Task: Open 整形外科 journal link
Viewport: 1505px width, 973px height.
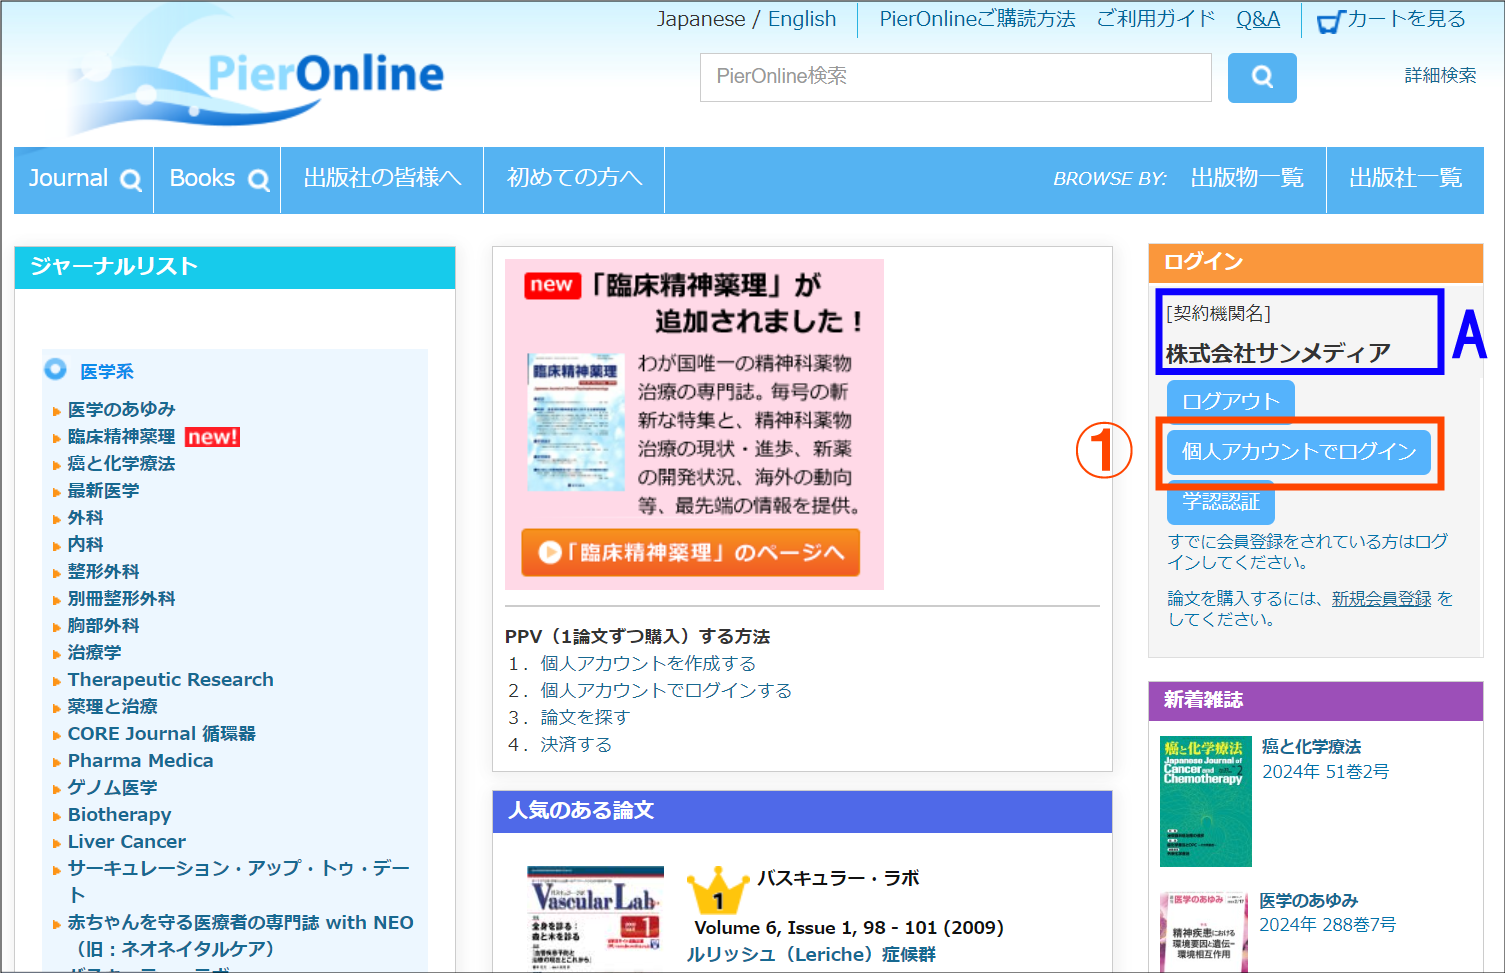Action: click(103, 571)
